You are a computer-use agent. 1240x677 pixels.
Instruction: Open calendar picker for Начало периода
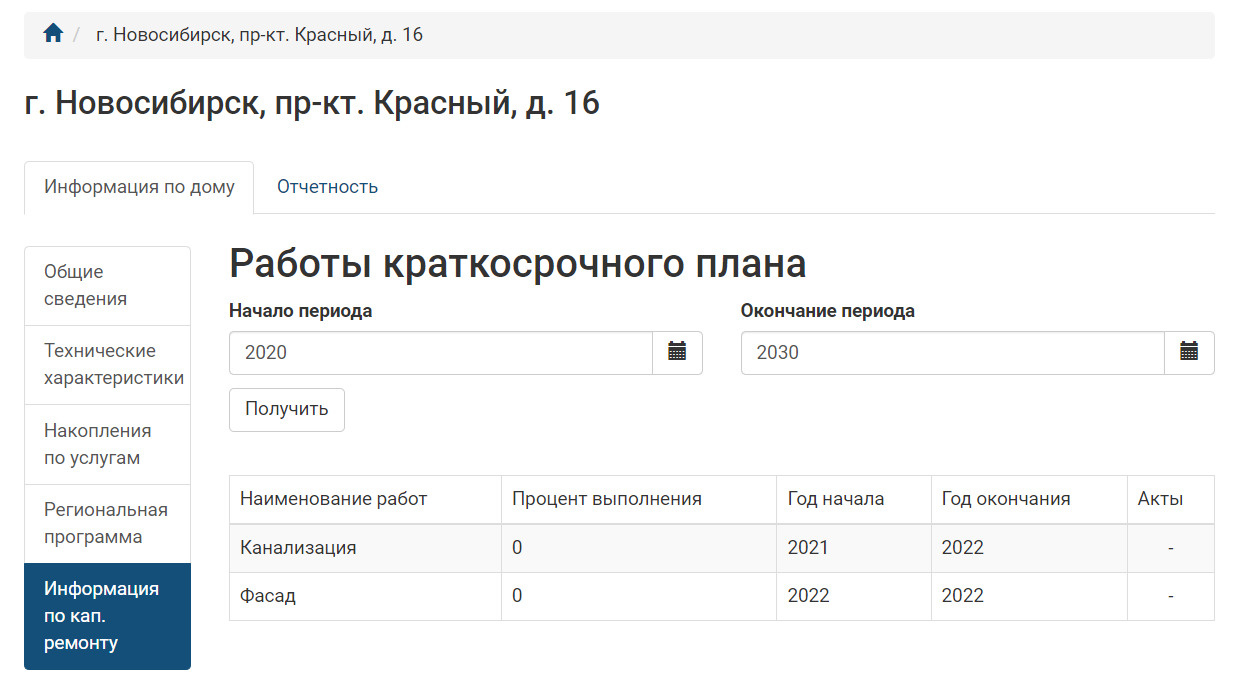click(x=677, y=352)
